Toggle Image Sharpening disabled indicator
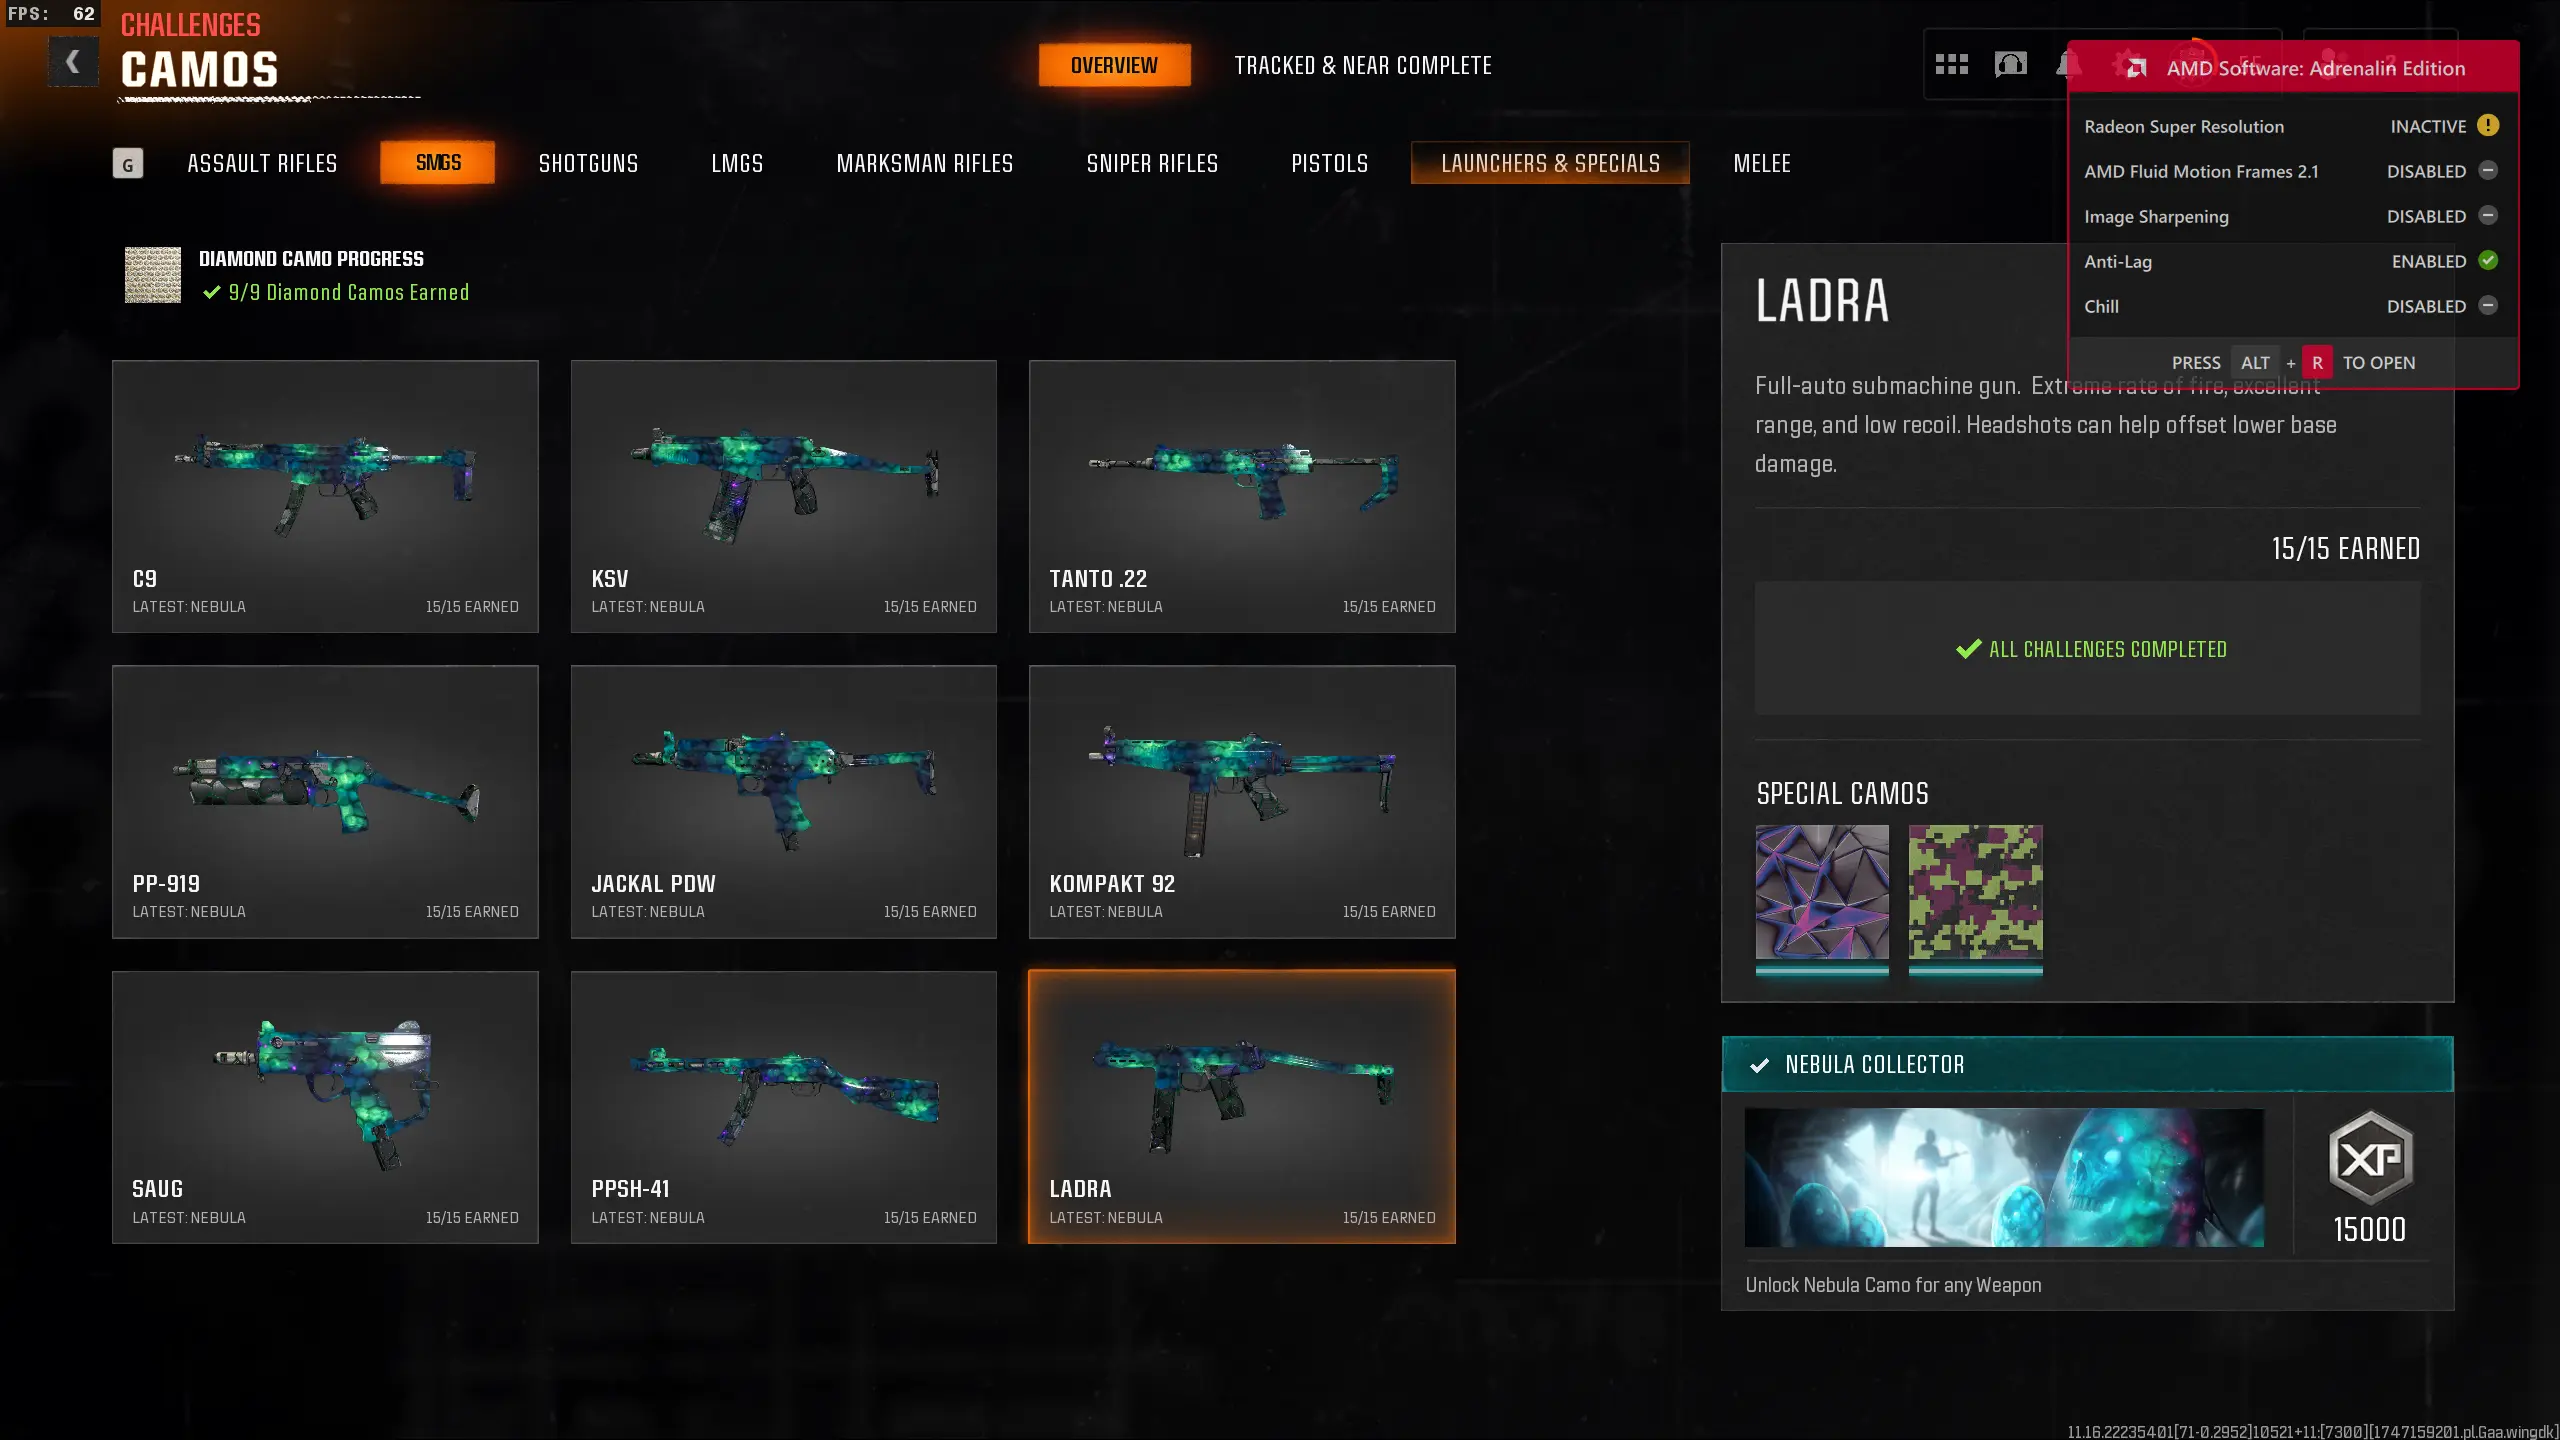 tap(2488, 216)
